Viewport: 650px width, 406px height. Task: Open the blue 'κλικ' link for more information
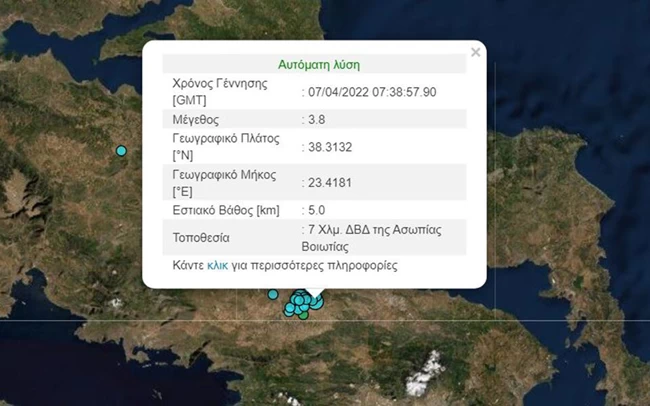[x=218, y=265]
